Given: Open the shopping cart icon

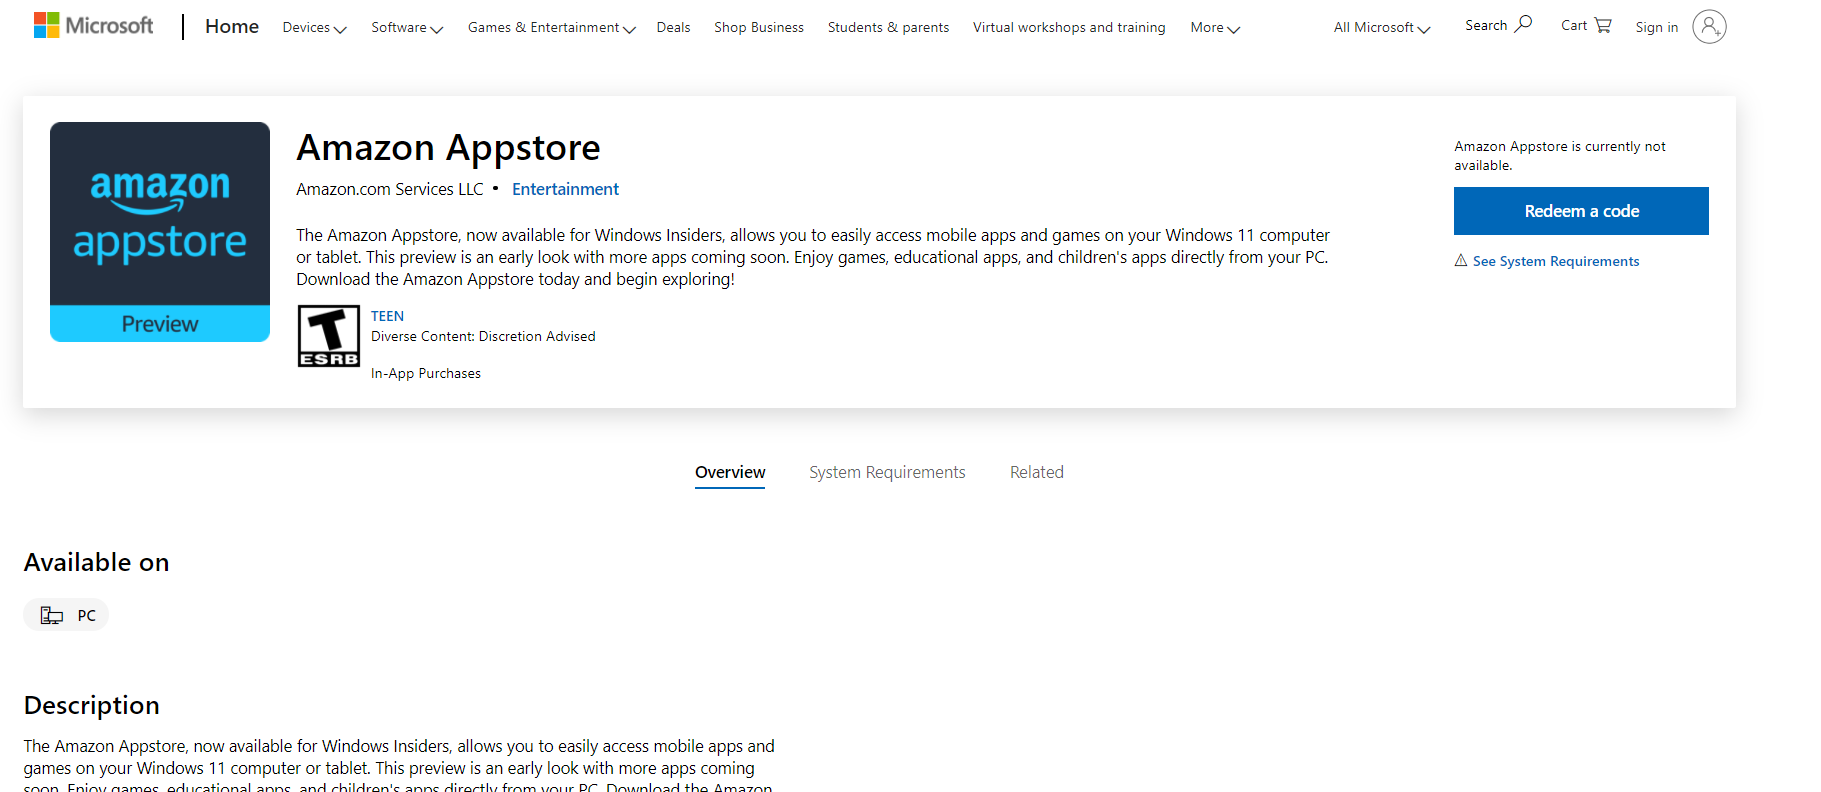Looking at the screenshot, I should tap(1603, 25).
